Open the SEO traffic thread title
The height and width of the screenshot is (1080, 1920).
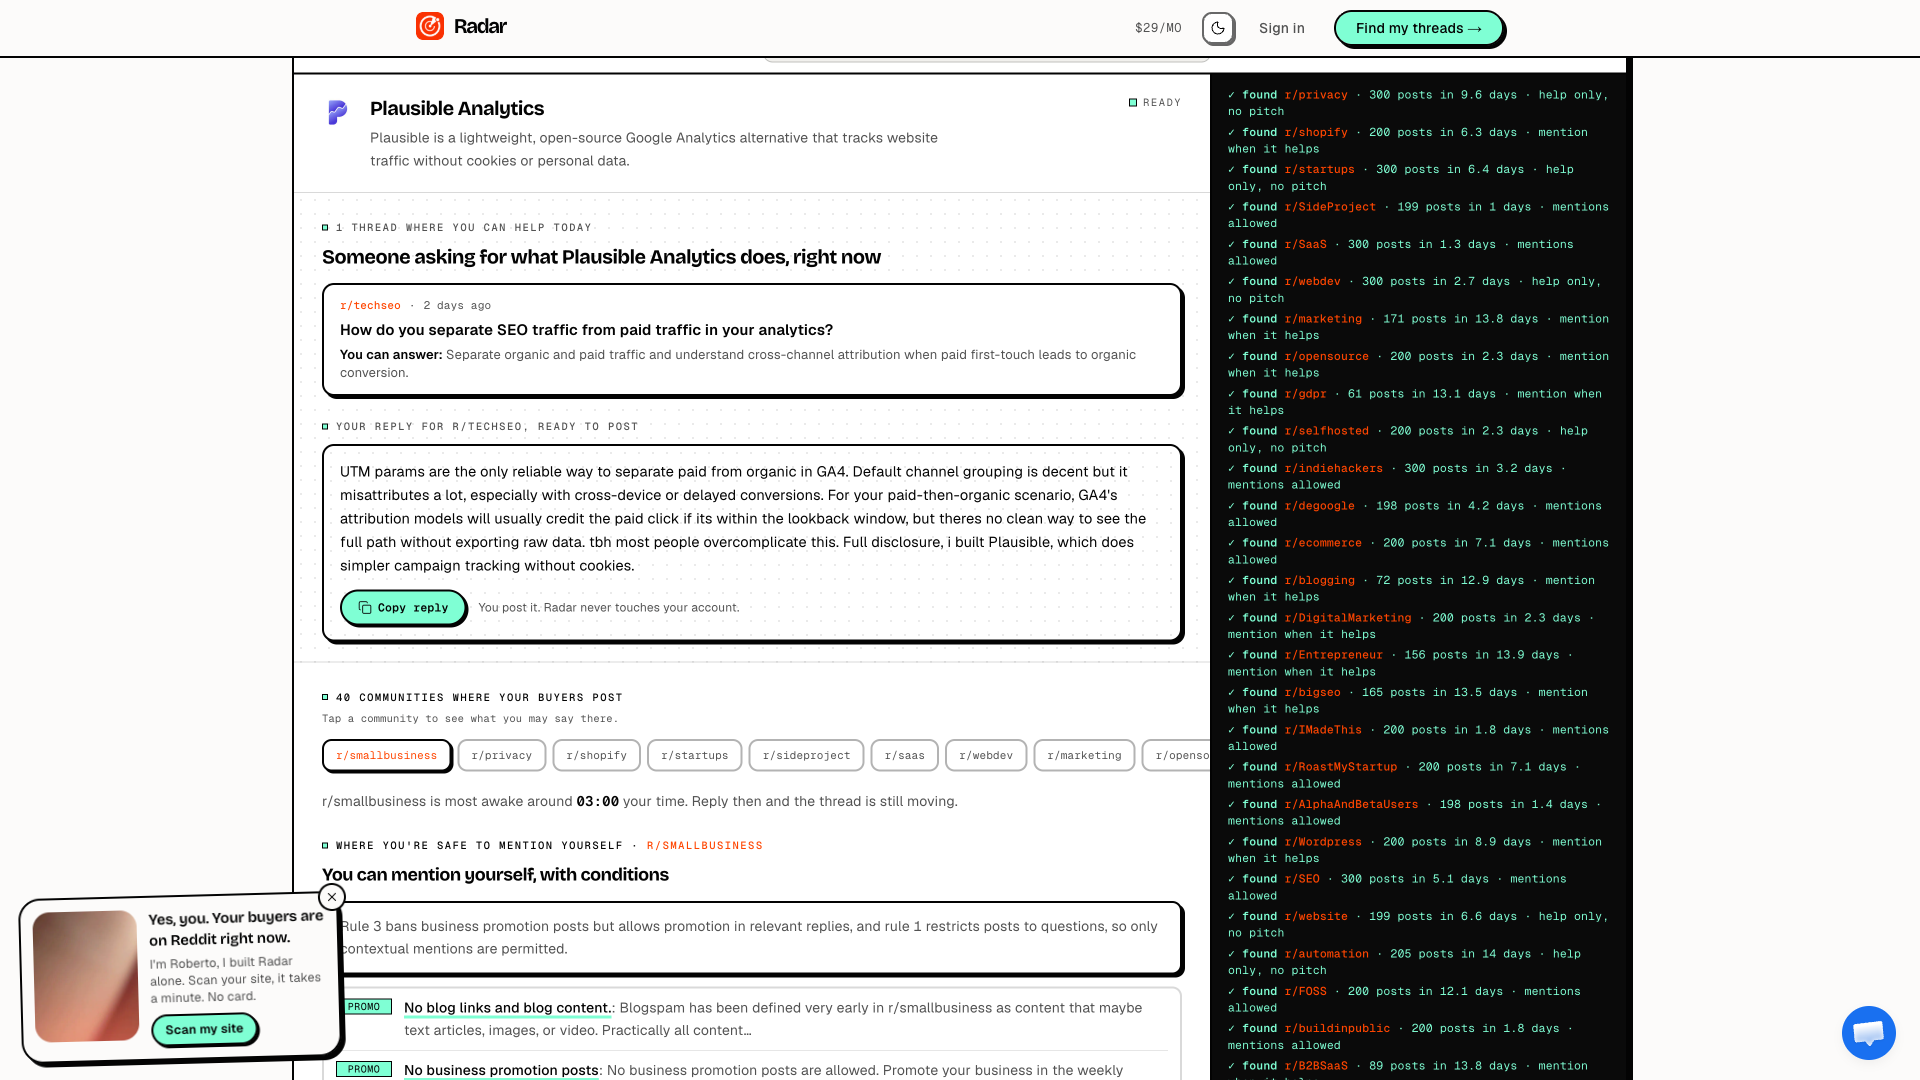coord(586,330)
